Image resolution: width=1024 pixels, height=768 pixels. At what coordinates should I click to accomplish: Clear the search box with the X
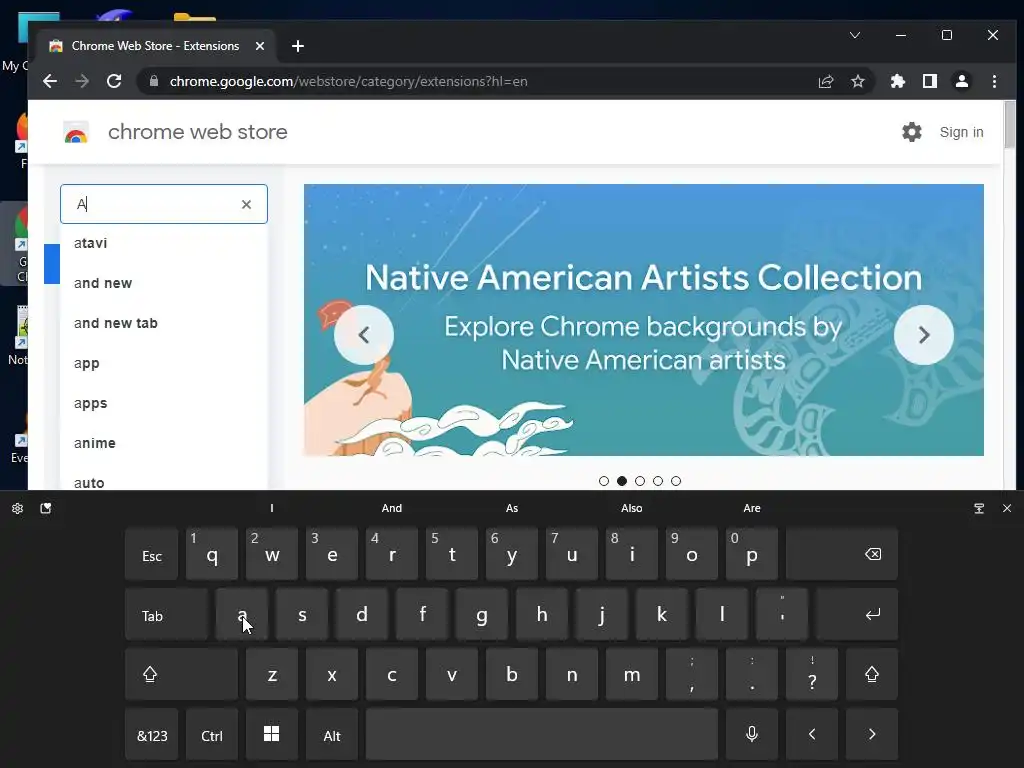[x=246, y=204]
